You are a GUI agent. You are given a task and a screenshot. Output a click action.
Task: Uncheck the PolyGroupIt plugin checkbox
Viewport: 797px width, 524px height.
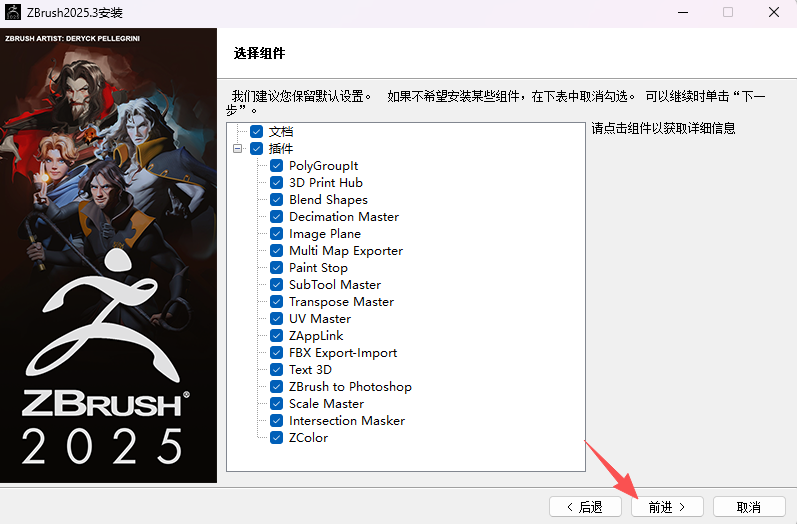(x=277, y=166)
